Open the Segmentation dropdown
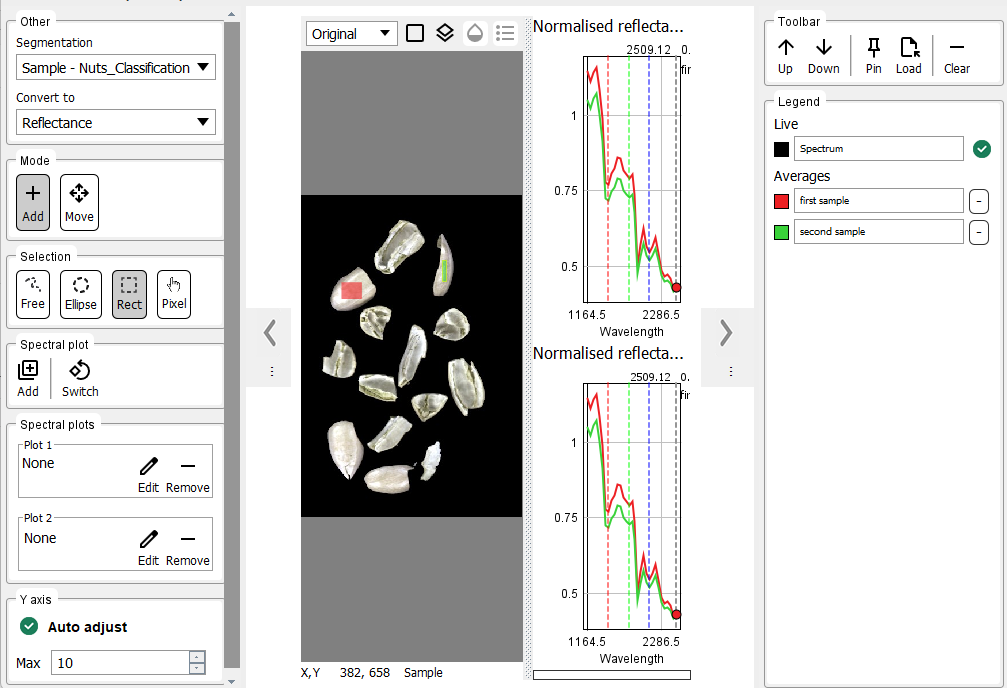Screen dimensions: 1007x688 (116, 68)
